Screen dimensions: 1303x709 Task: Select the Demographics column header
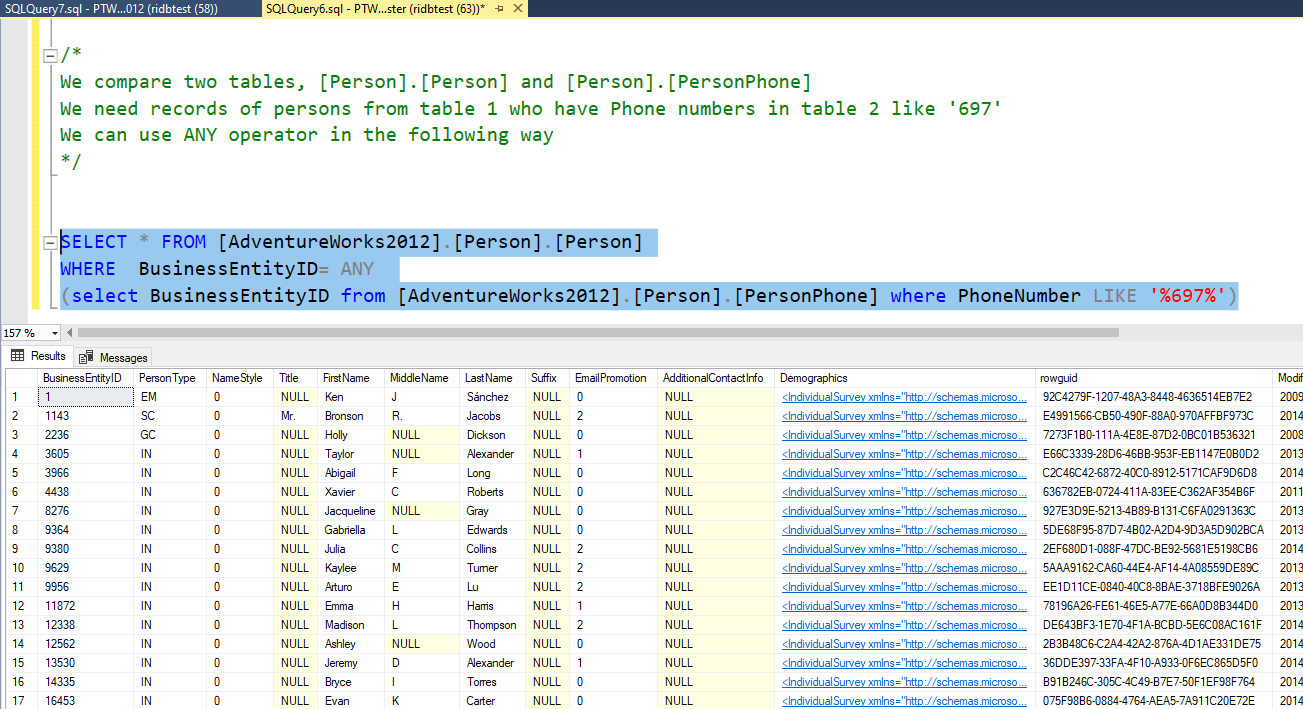click(x=905, y=378)
